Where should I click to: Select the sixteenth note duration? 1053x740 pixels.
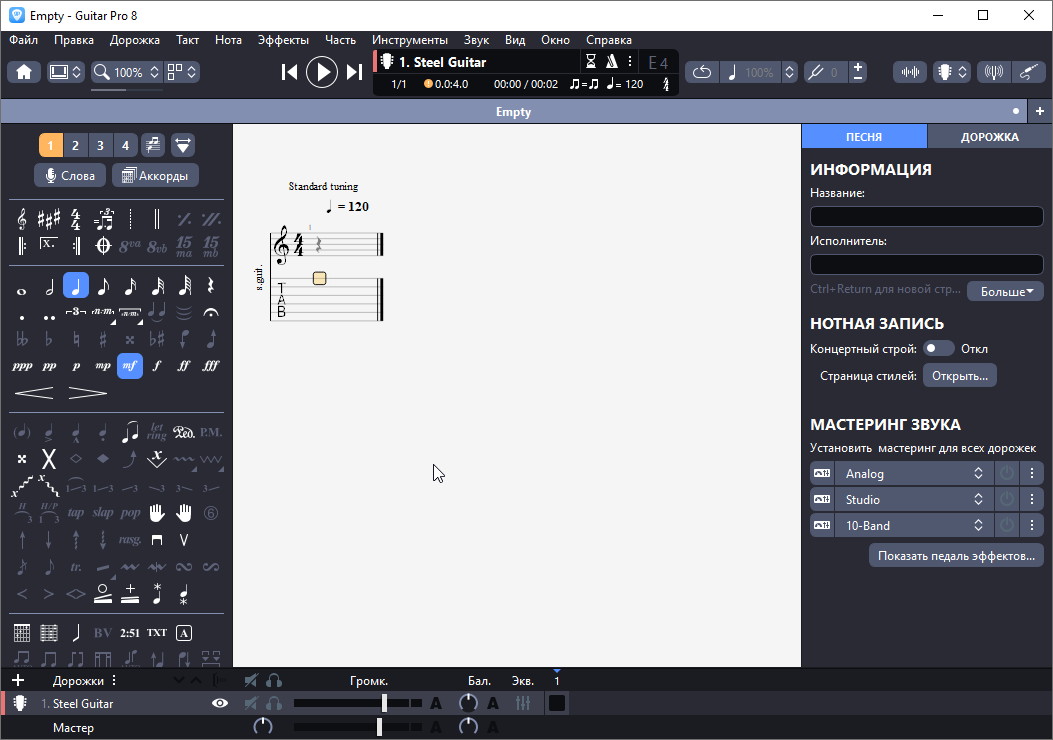click(x=130, y=287)
